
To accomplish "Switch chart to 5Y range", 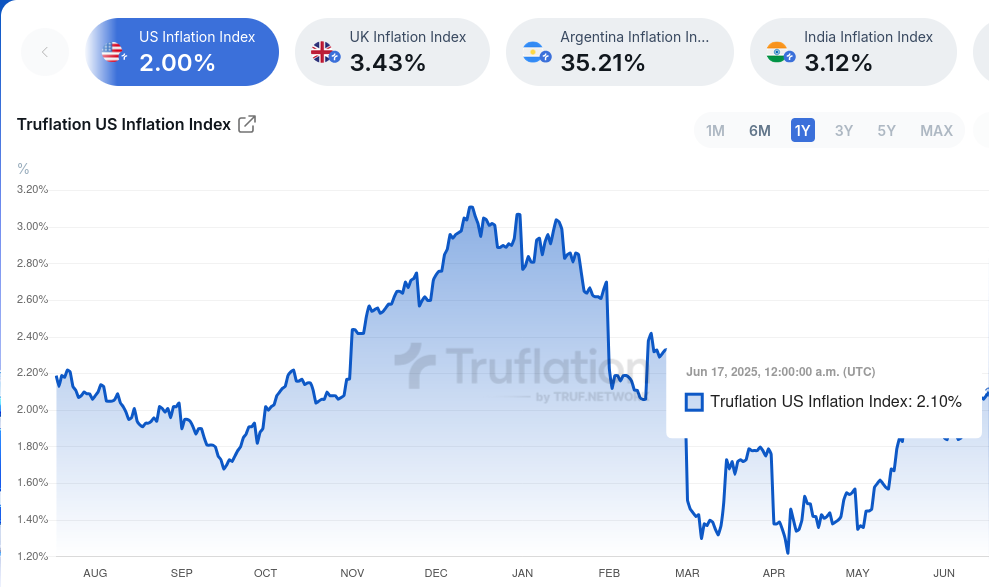I will pyautogui.click(x=886, y=131).
